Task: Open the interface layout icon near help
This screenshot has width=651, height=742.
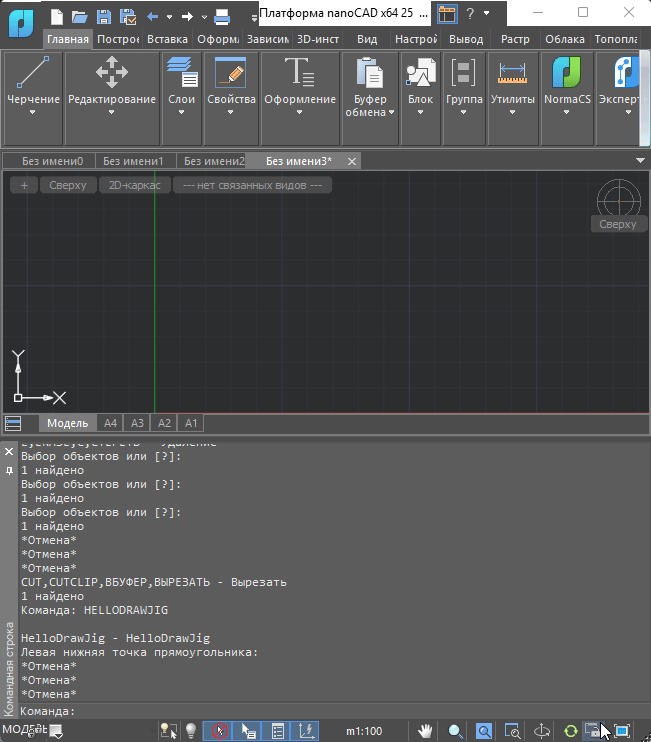Action: (x=447, y=14)
